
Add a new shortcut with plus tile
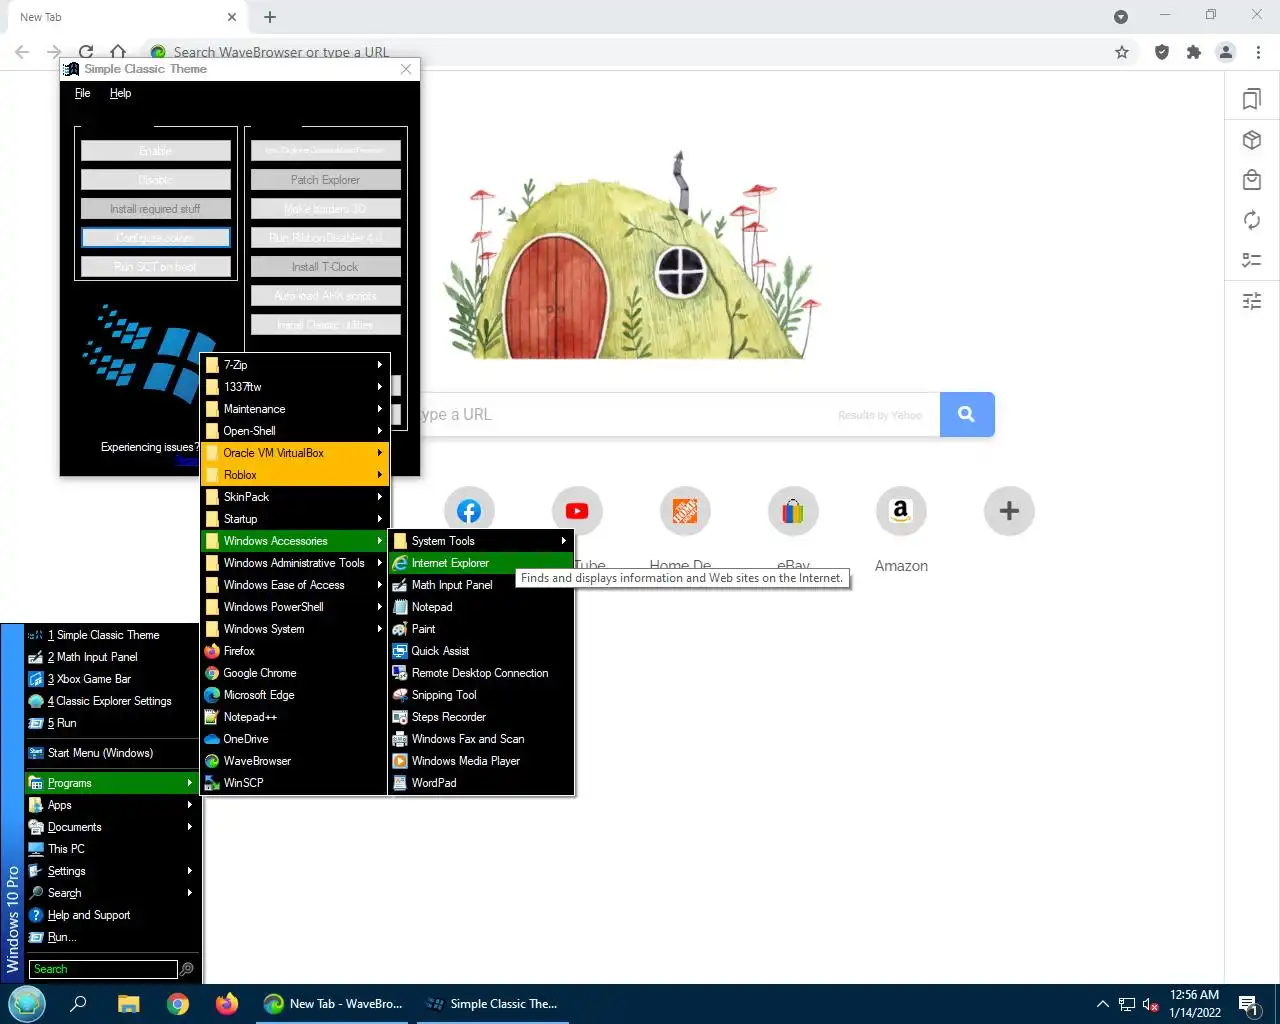[x=1009, y=511]
